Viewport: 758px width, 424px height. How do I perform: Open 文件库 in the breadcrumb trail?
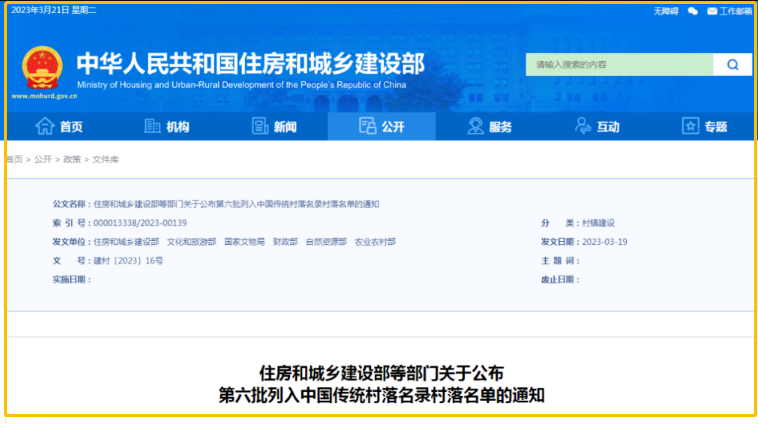pos(105,159)
